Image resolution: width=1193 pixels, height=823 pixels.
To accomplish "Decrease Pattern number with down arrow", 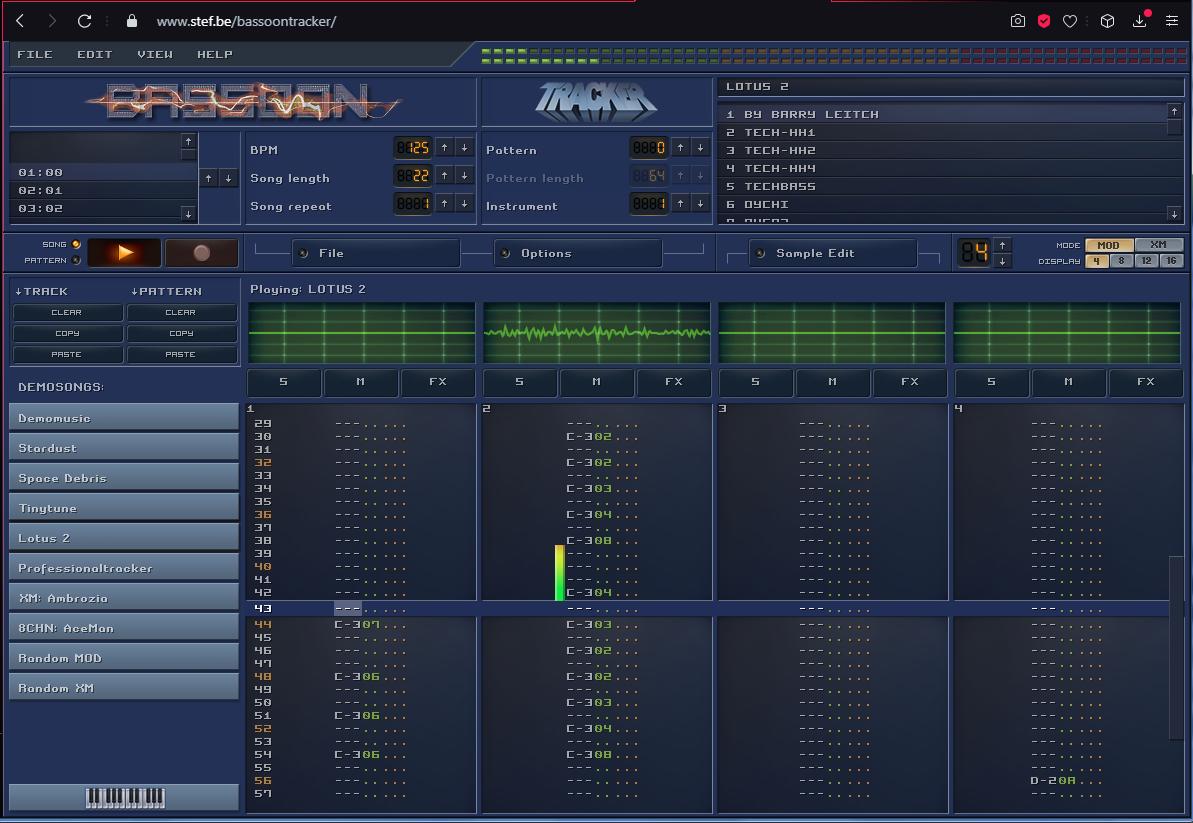I will tap(700, 148).
